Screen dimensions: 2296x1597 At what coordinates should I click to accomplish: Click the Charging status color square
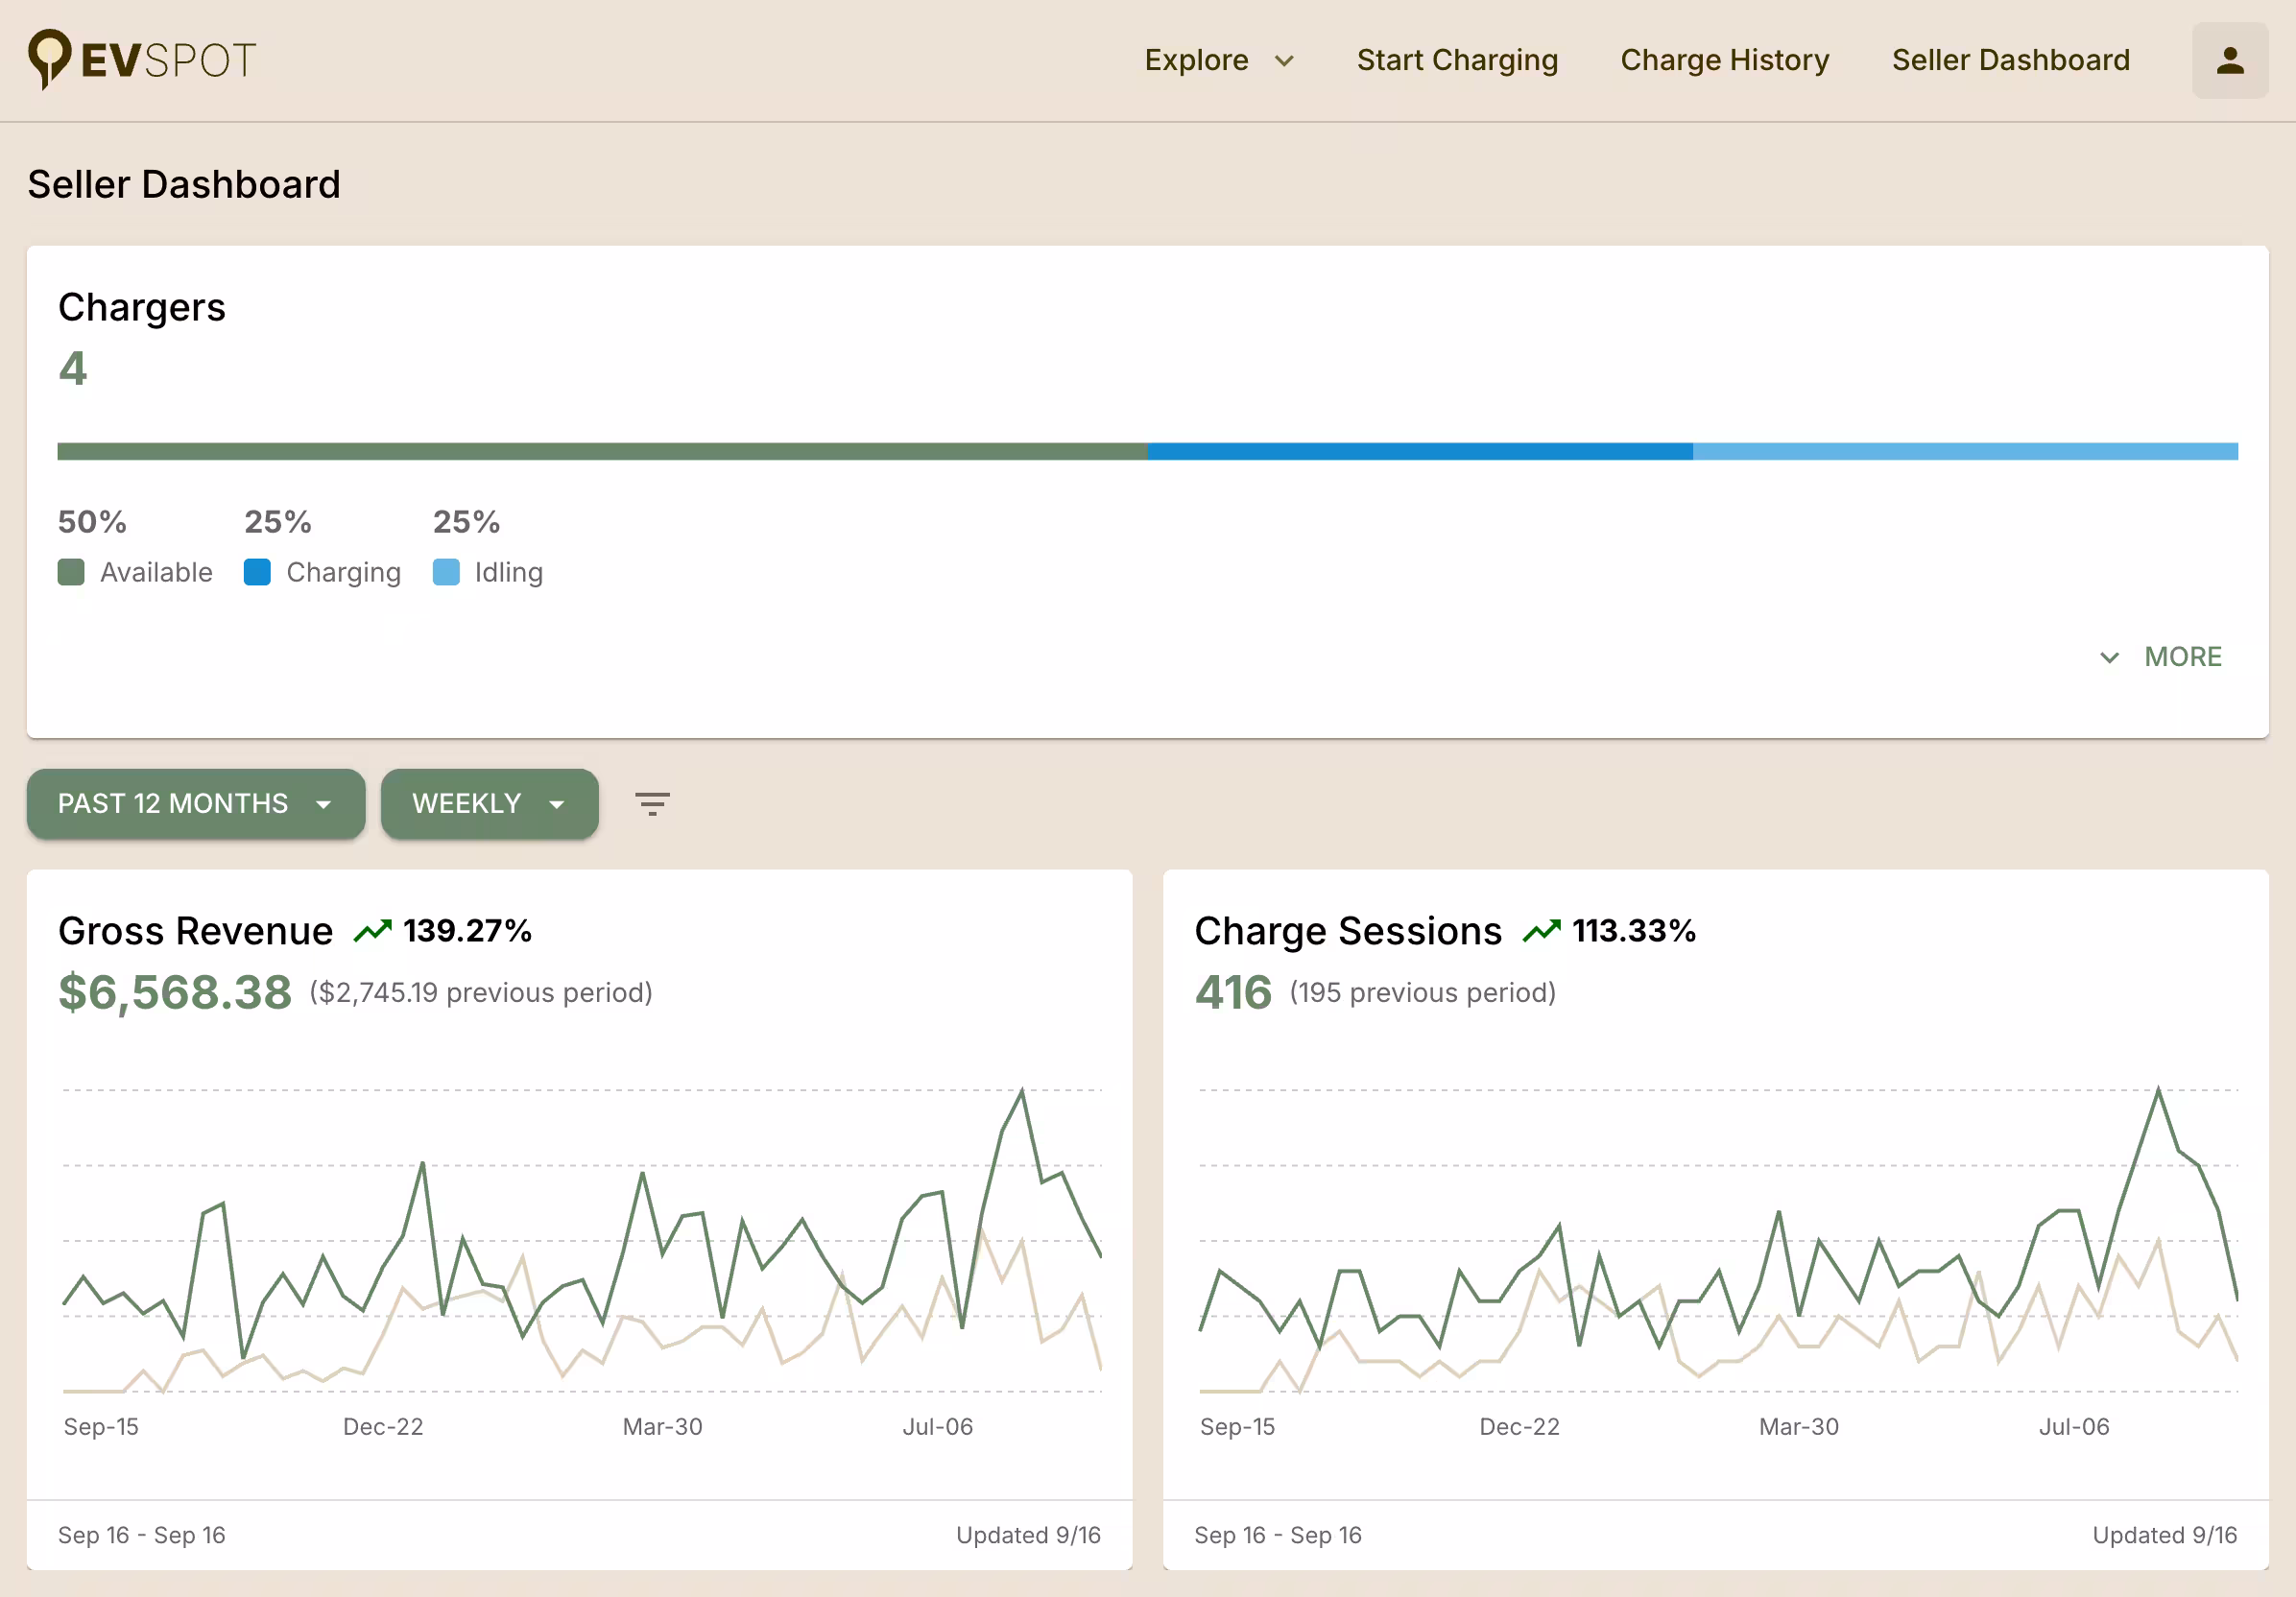pos(257,572)
